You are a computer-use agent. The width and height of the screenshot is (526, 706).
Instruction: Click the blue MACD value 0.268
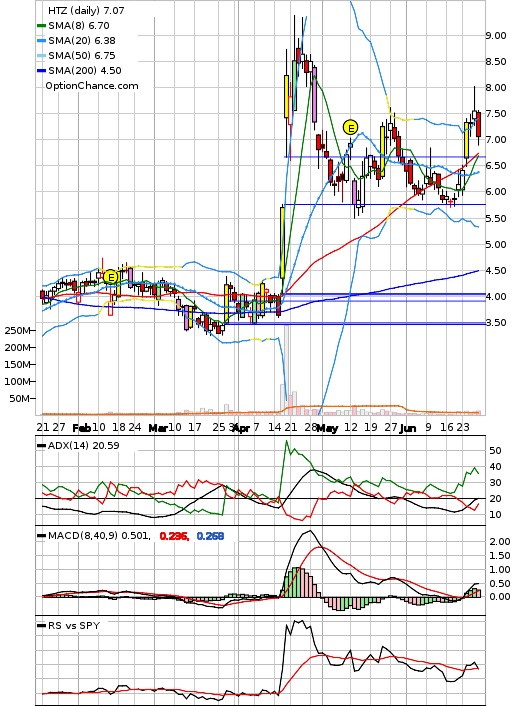(x=210, y=536)
